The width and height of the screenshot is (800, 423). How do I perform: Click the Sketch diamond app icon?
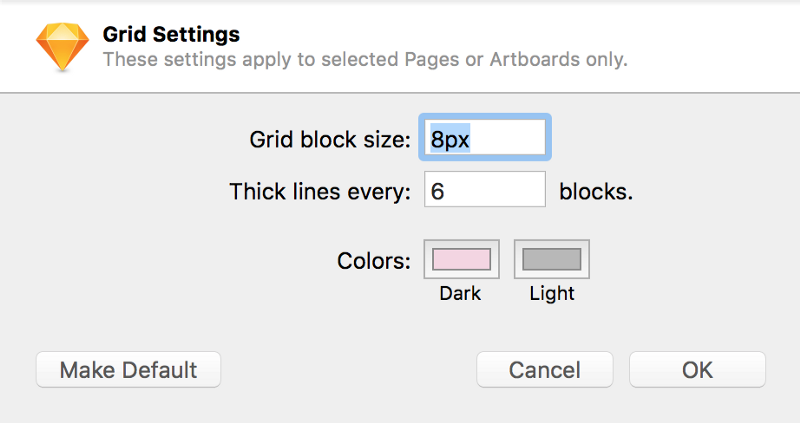tap(62, 46)
